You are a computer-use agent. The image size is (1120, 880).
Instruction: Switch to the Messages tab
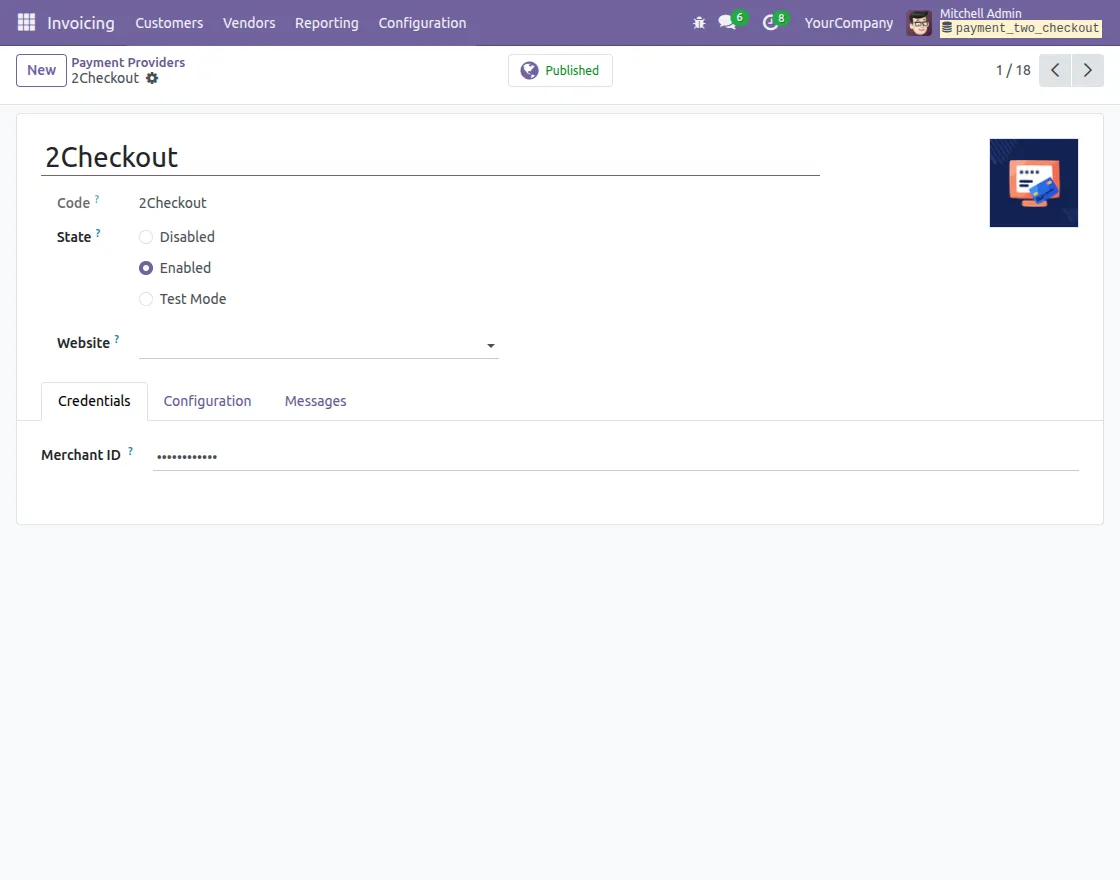pos(315,400)
